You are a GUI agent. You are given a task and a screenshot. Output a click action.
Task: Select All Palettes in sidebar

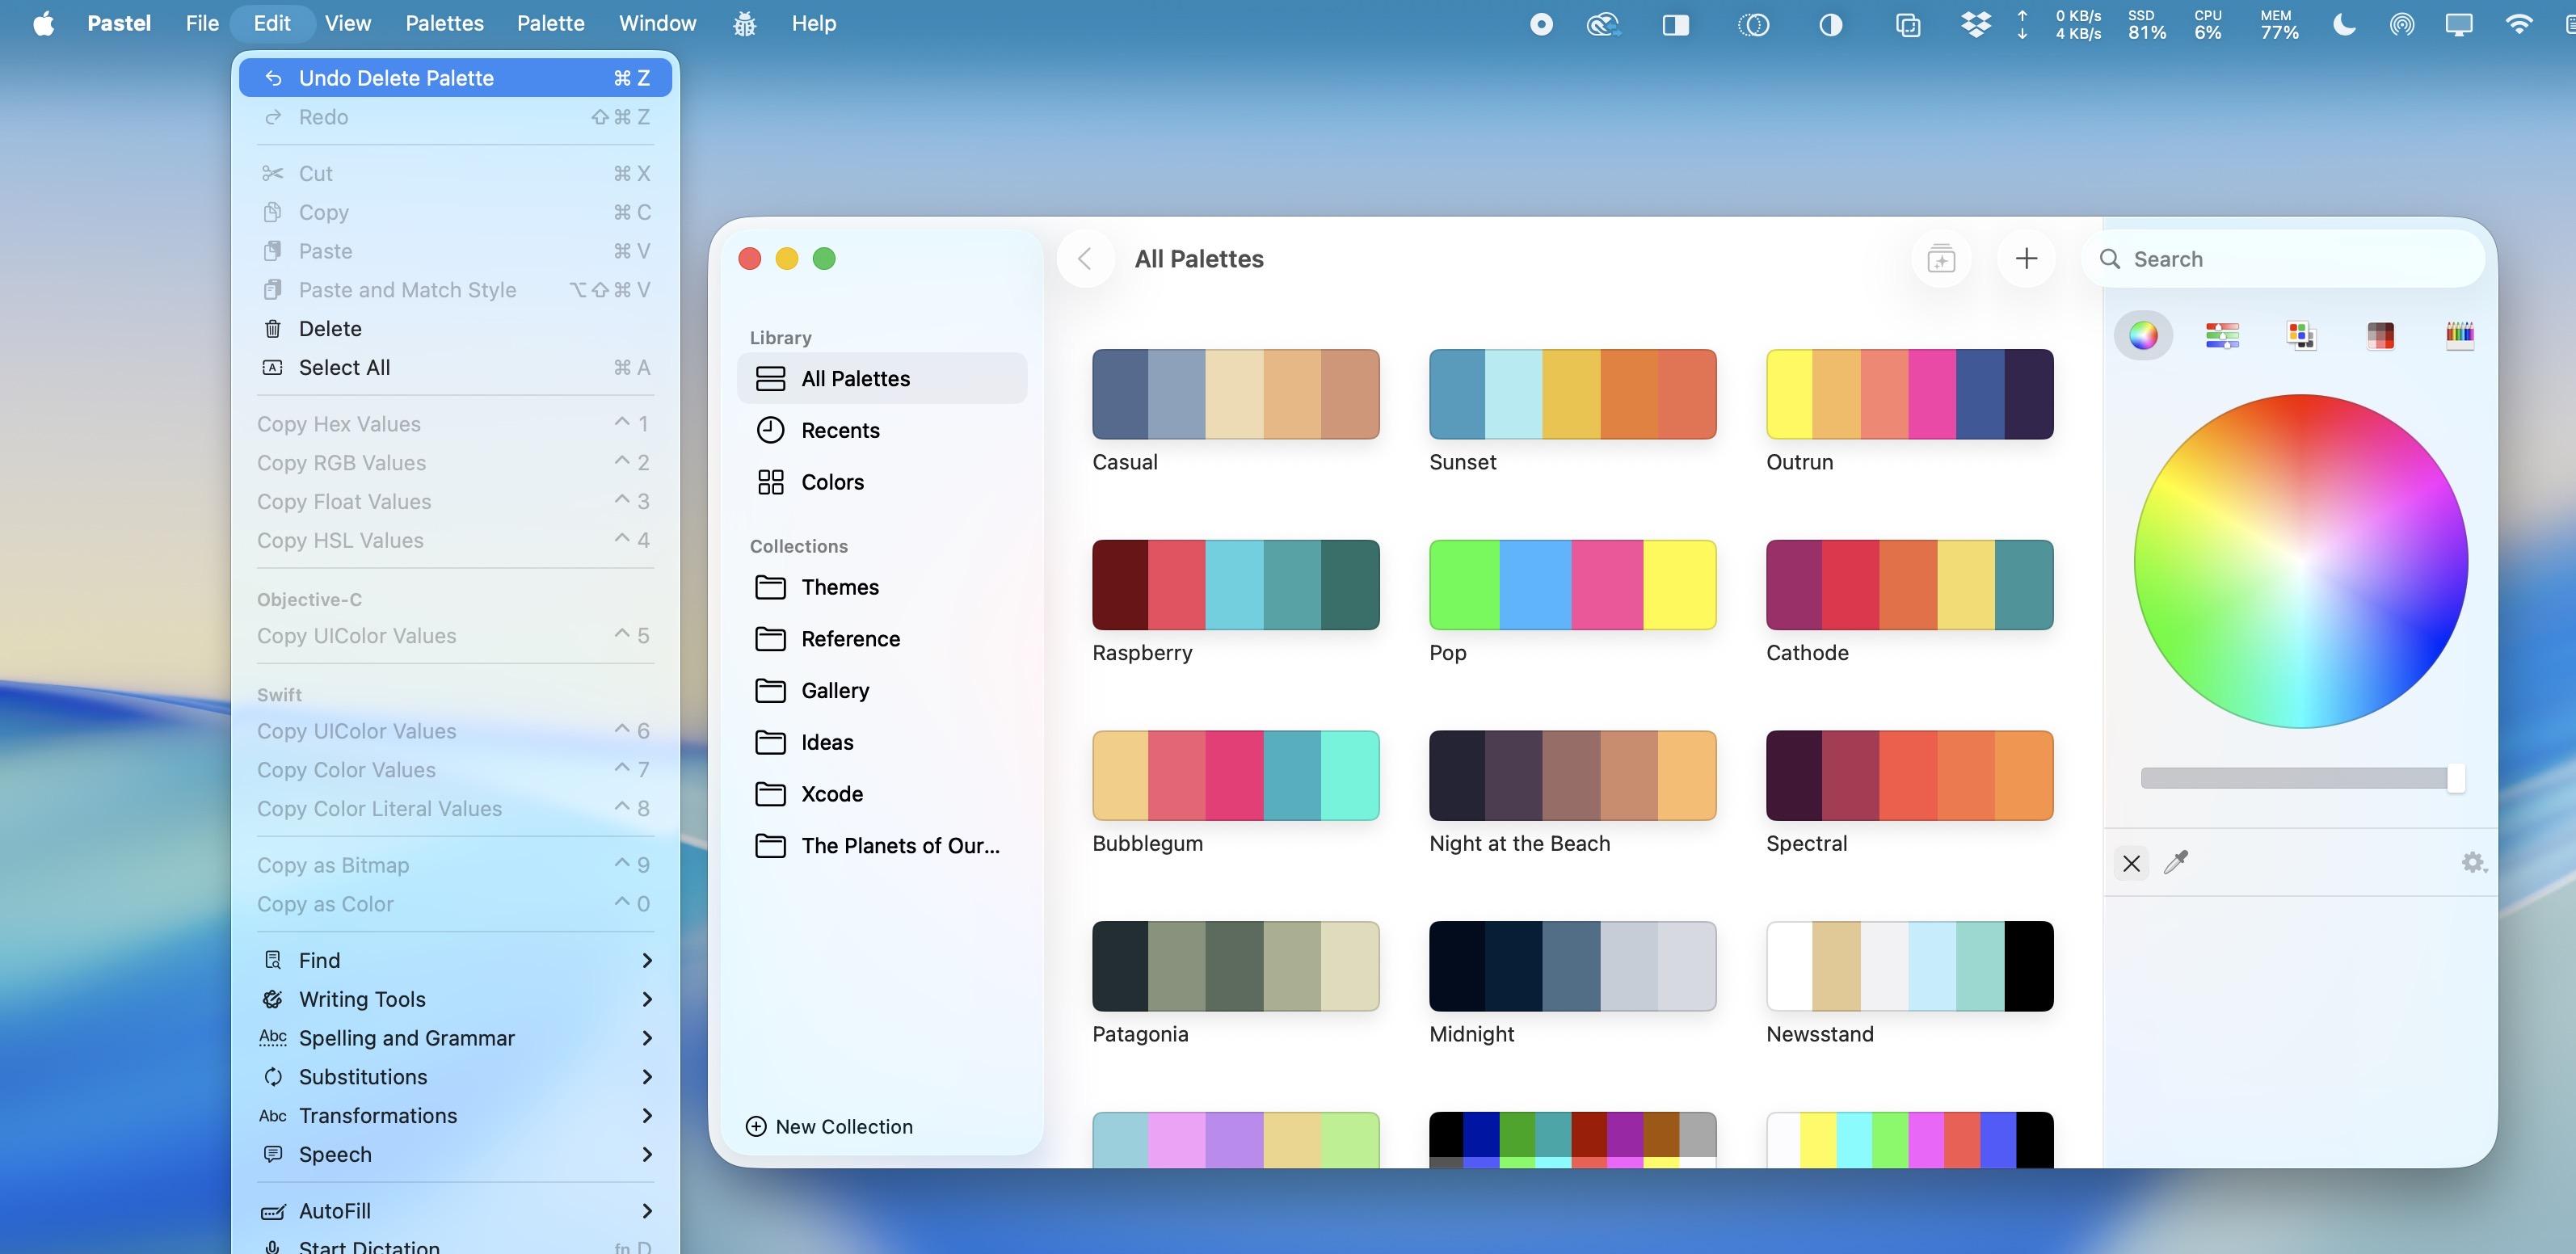pos(882,378)
